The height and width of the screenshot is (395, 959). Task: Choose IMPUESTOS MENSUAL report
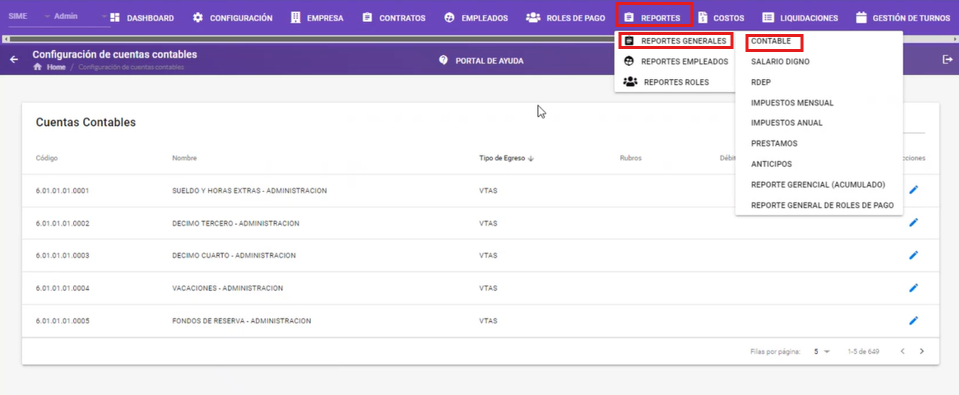(x=792, y=103)
